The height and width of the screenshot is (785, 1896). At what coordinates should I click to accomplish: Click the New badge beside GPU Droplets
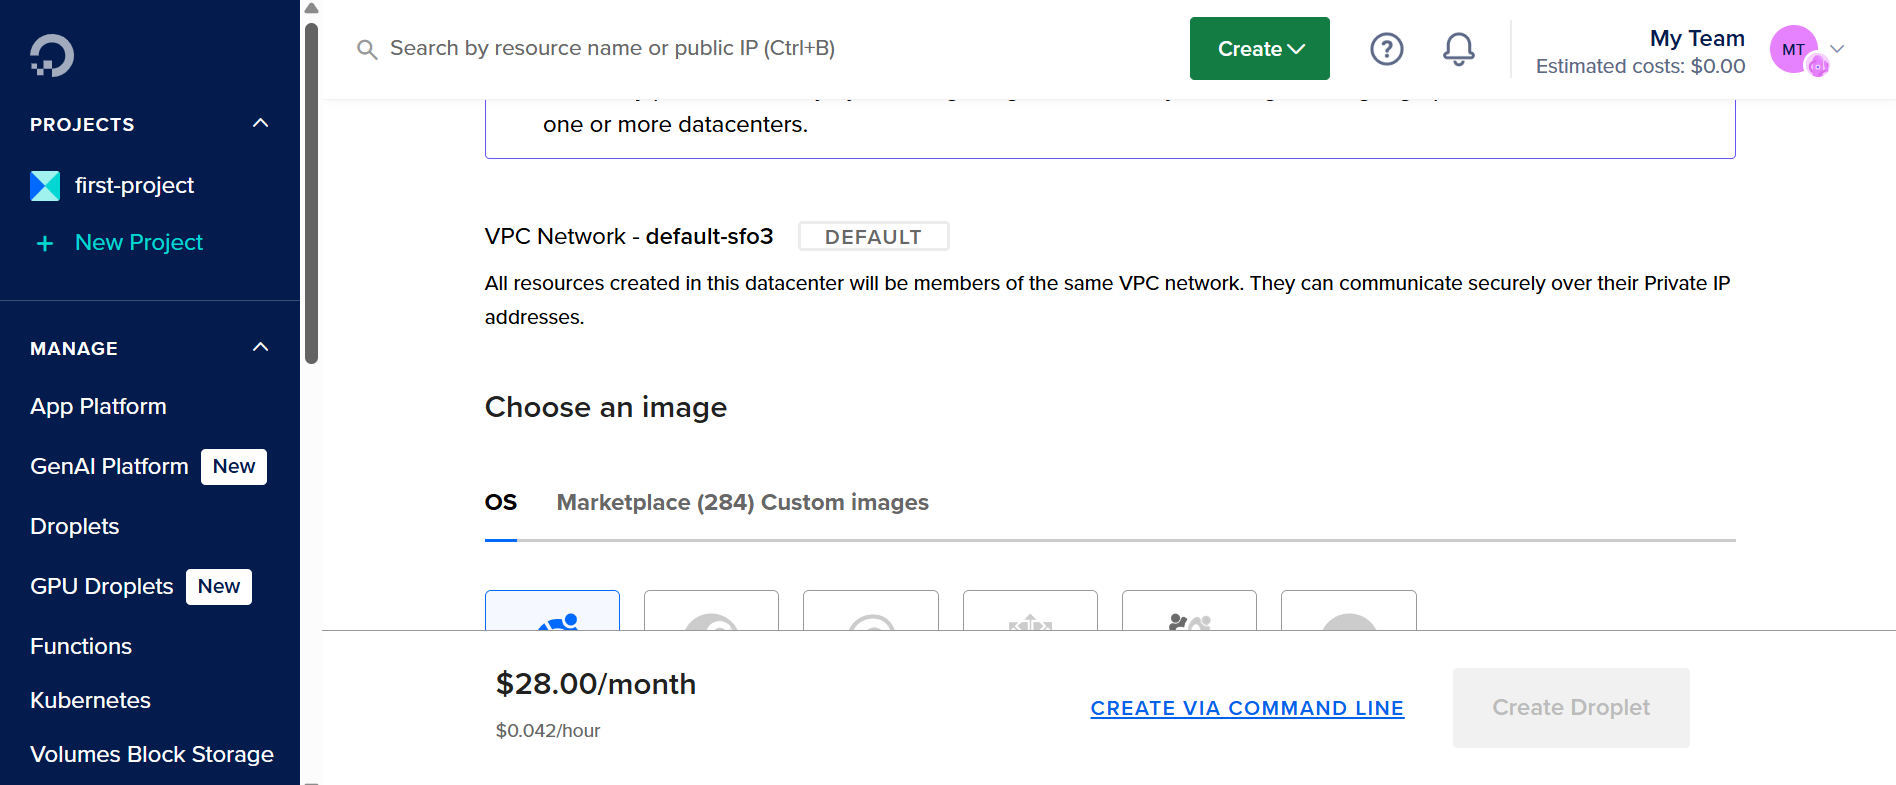click(219, 587)
